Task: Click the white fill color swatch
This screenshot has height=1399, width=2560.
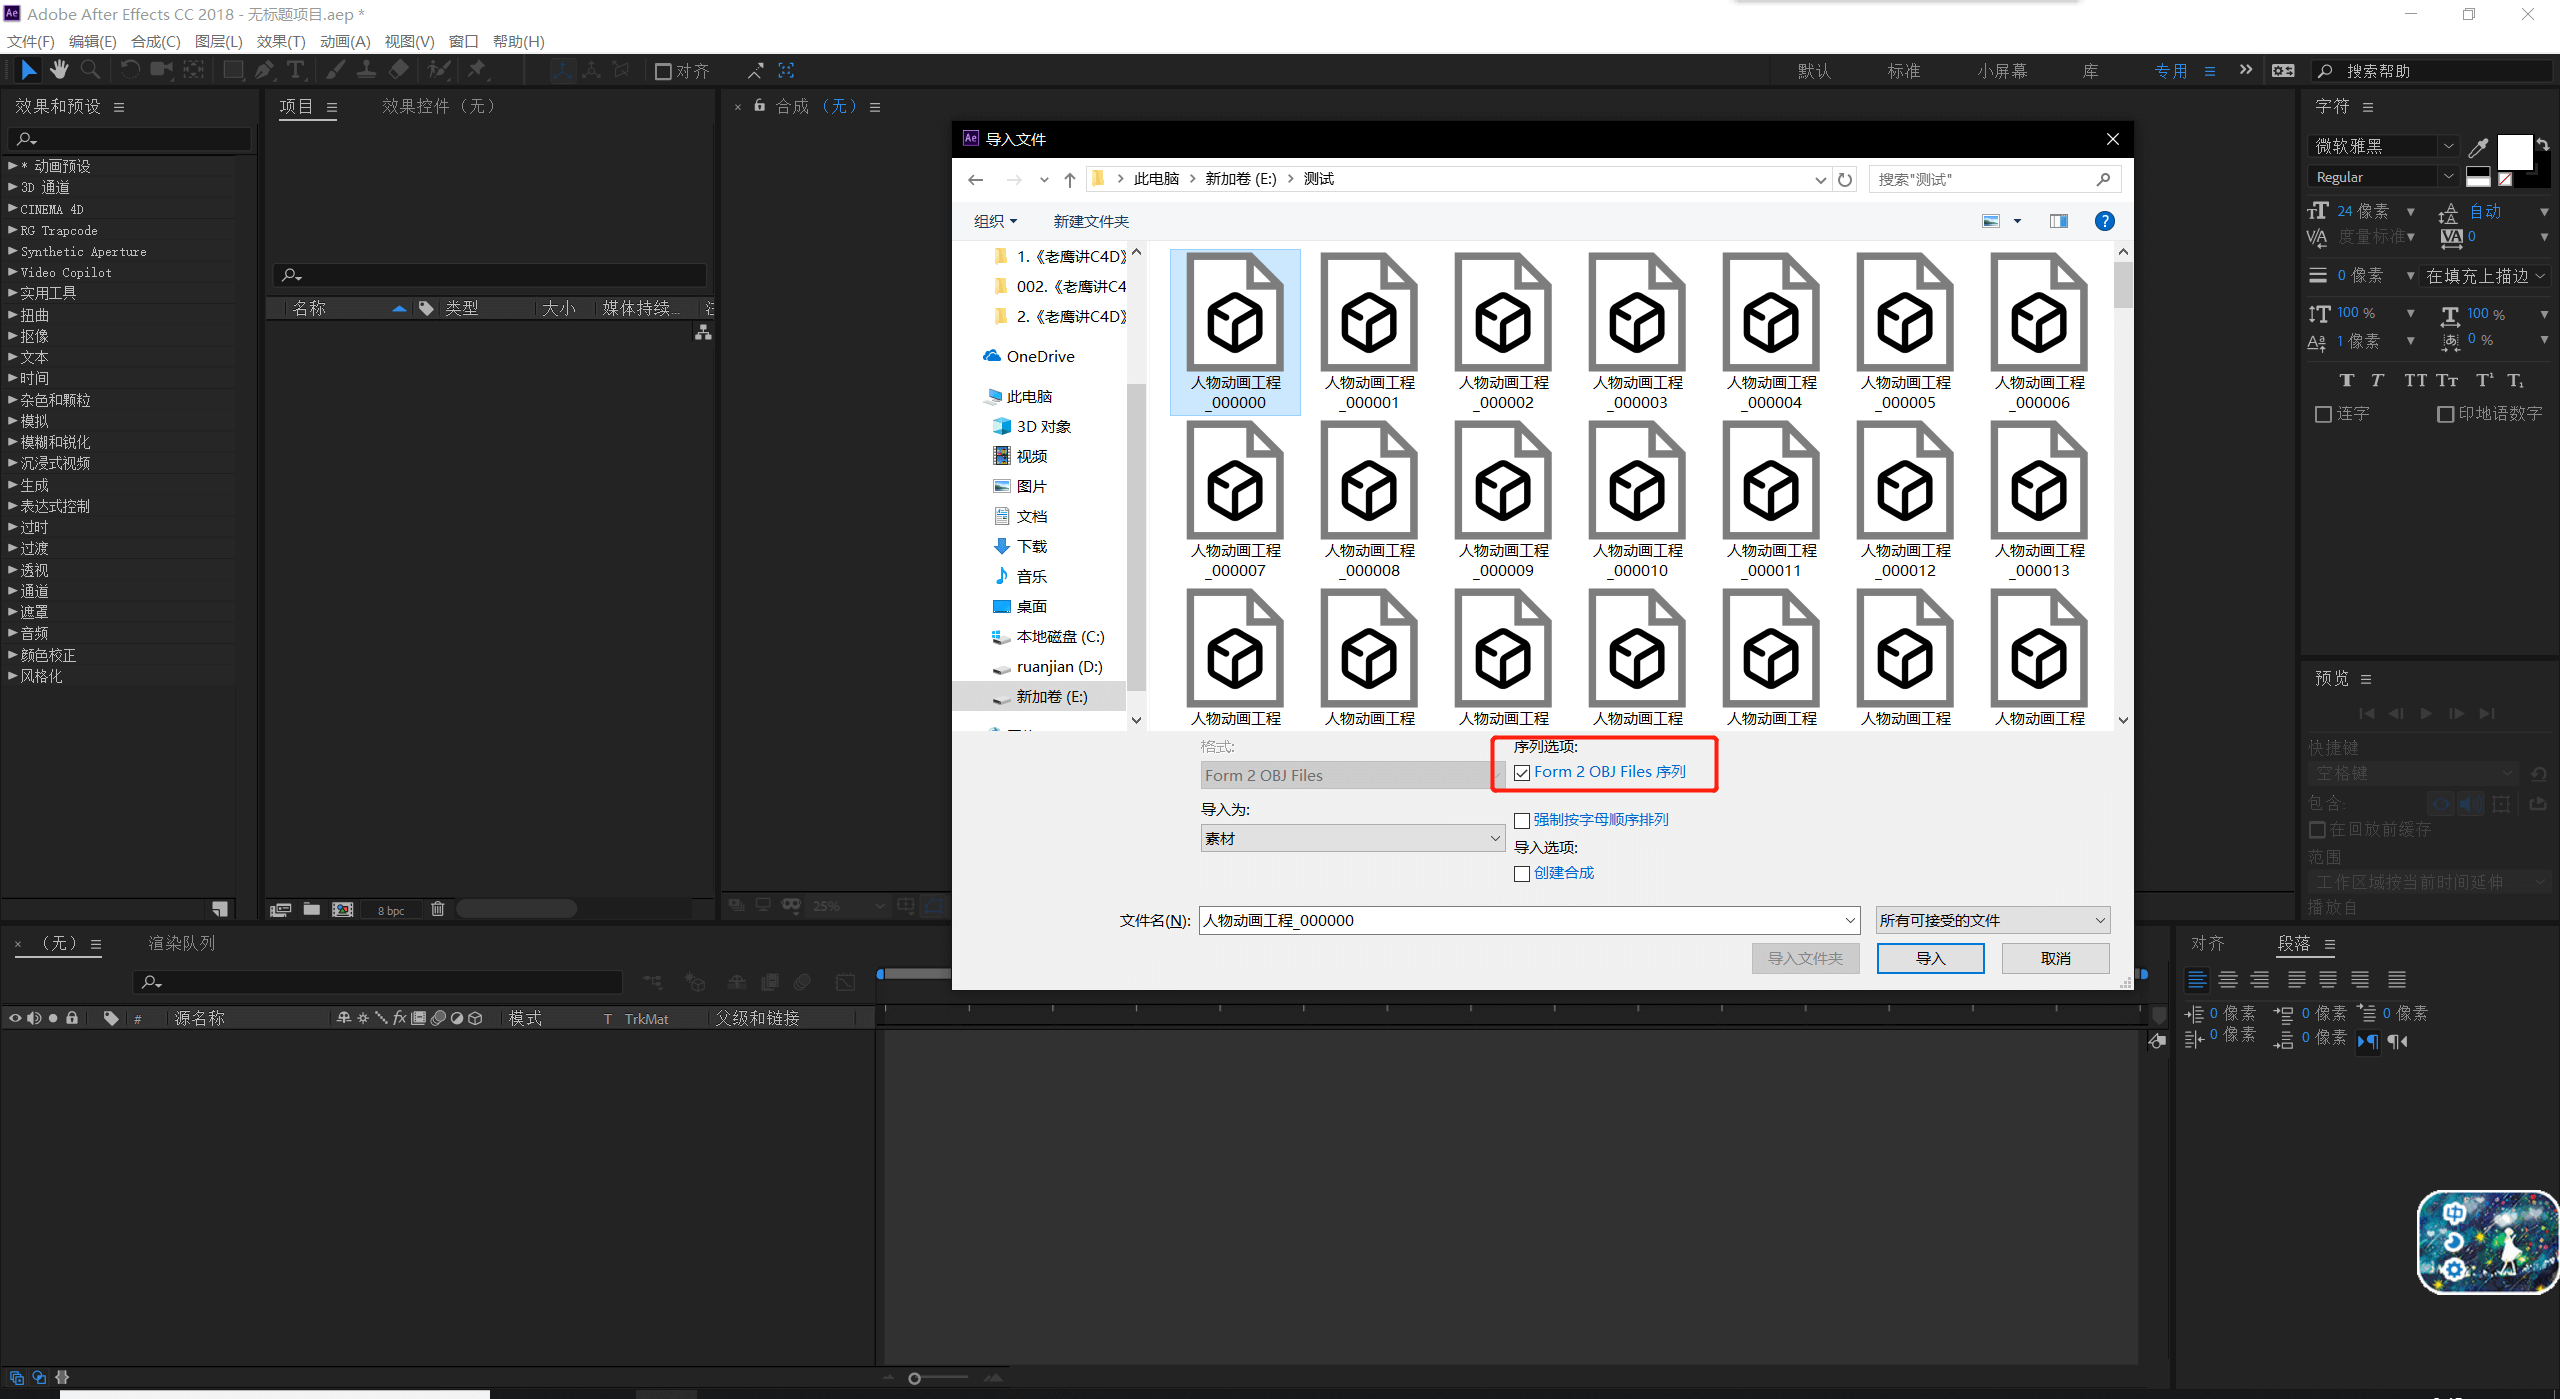Action: click(2514, 152)
